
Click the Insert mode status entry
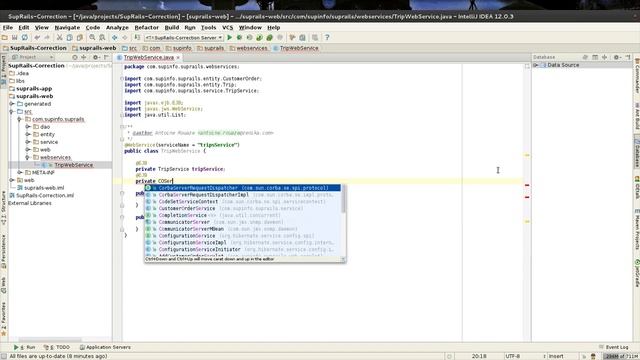pyautogui.click(x=556, y=356)
